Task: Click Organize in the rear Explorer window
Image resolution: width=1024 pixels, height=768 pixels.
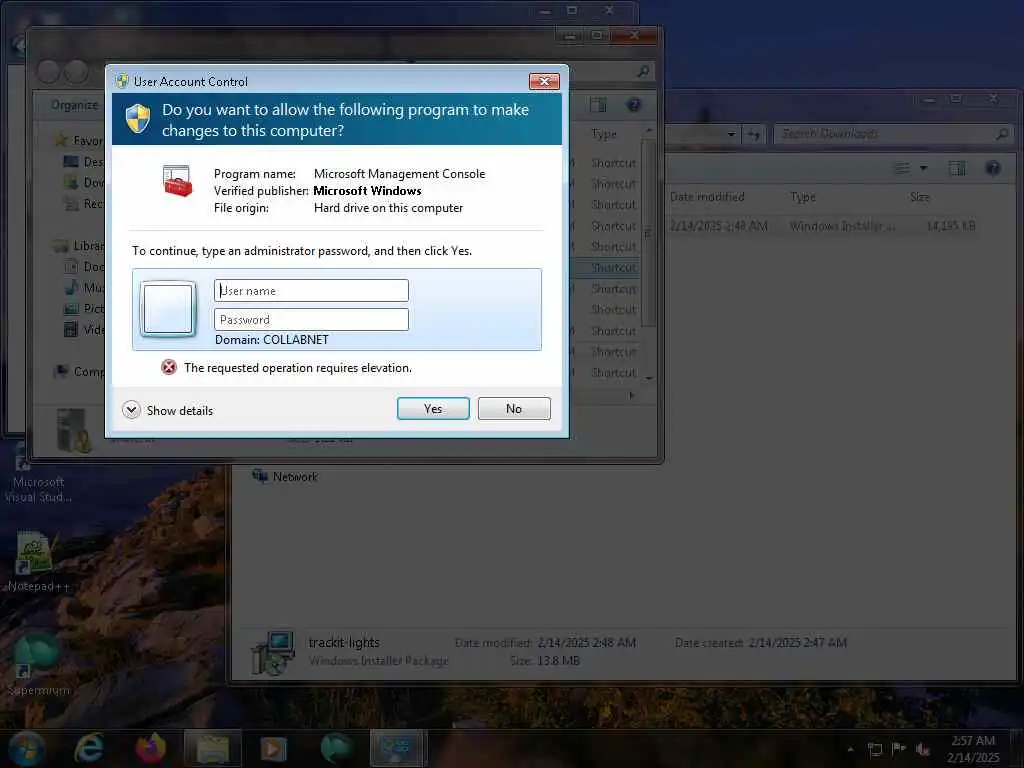Action: tap(74, 105)
